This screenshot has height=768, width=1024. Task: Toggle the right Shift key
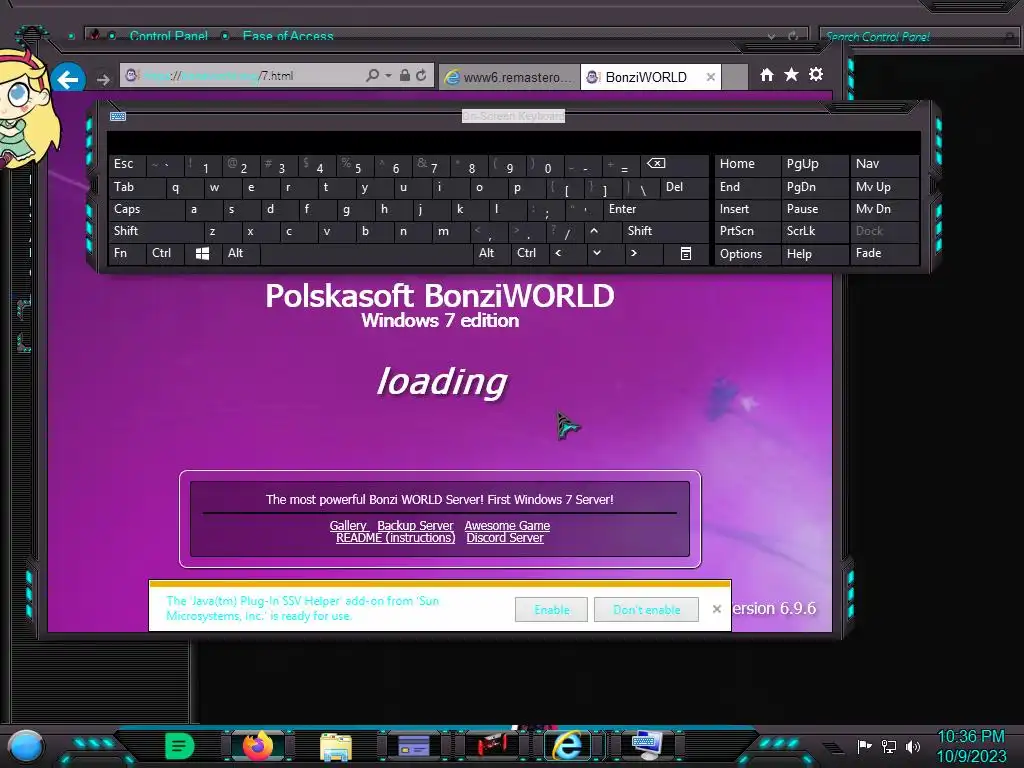665,231
